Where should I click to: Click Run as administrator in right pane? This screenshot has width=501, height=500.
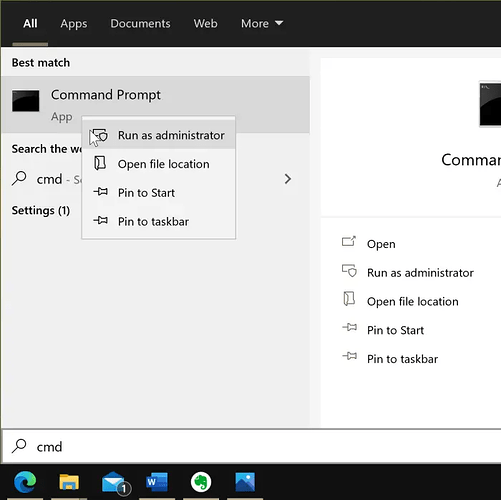pos(420,273)
